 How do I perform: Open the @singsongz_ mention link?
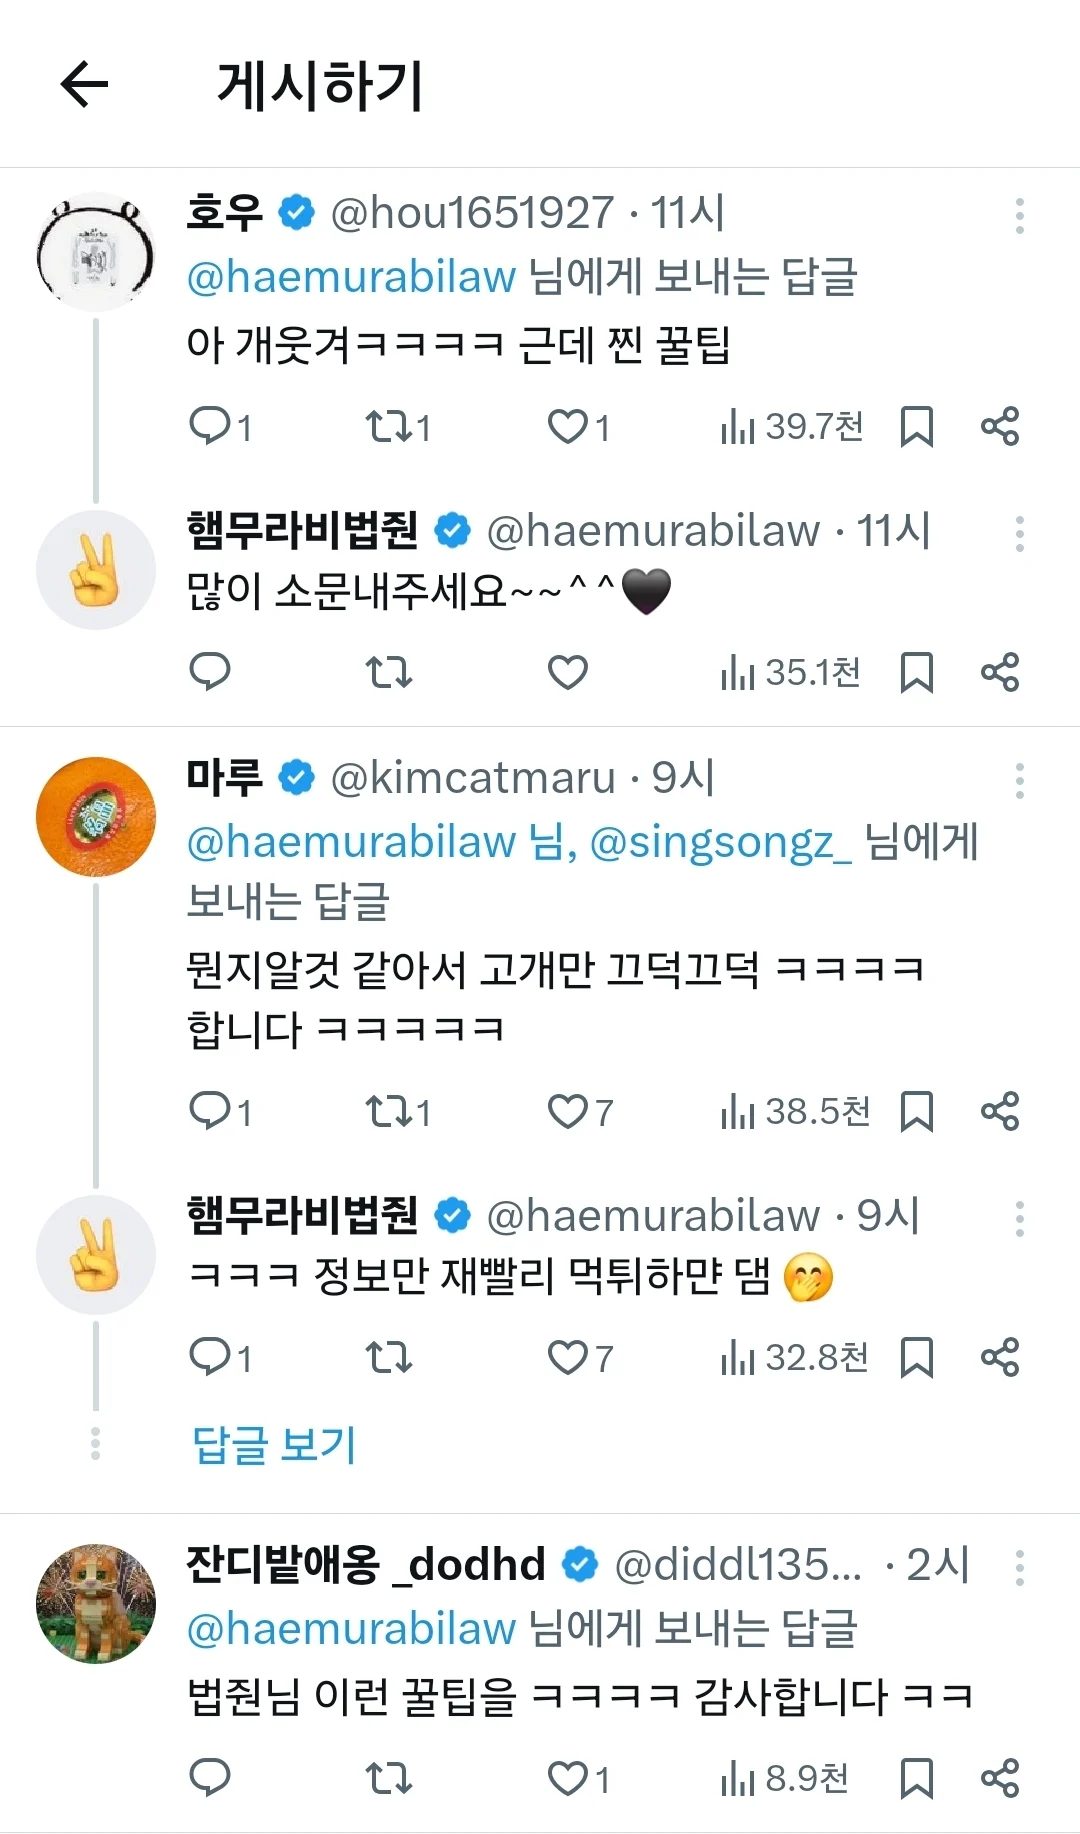click(720, 842)
